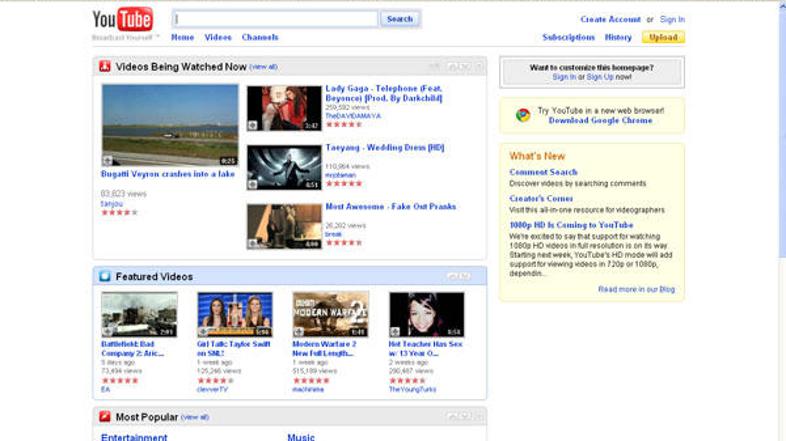The image size is (786, 441).
Task: Click the Google Chrome icon
Action: (x=522, y=115)
